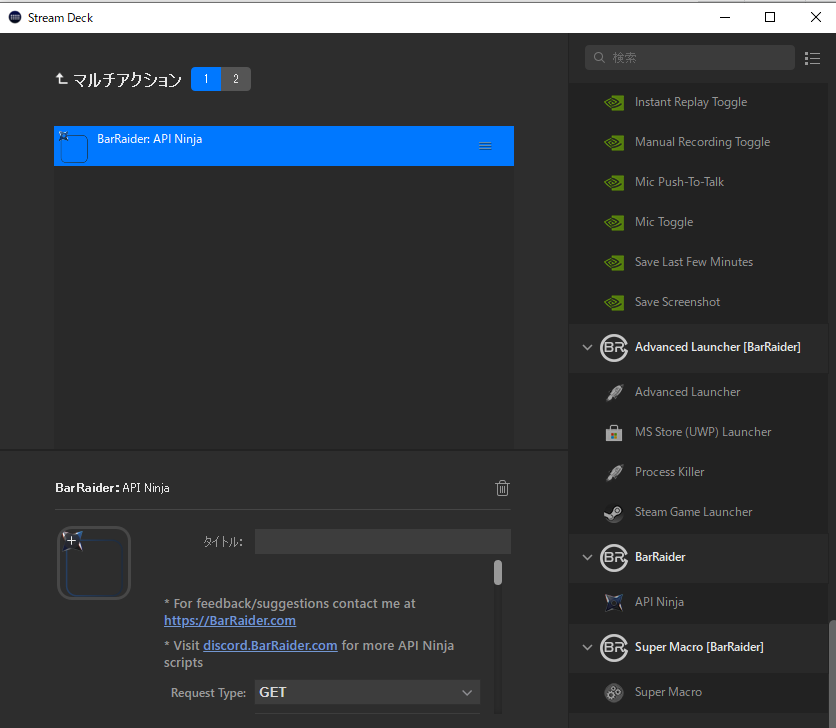Select the Super Macro action text
This screenshot has width=836, height=728.
tap(668, 693)
